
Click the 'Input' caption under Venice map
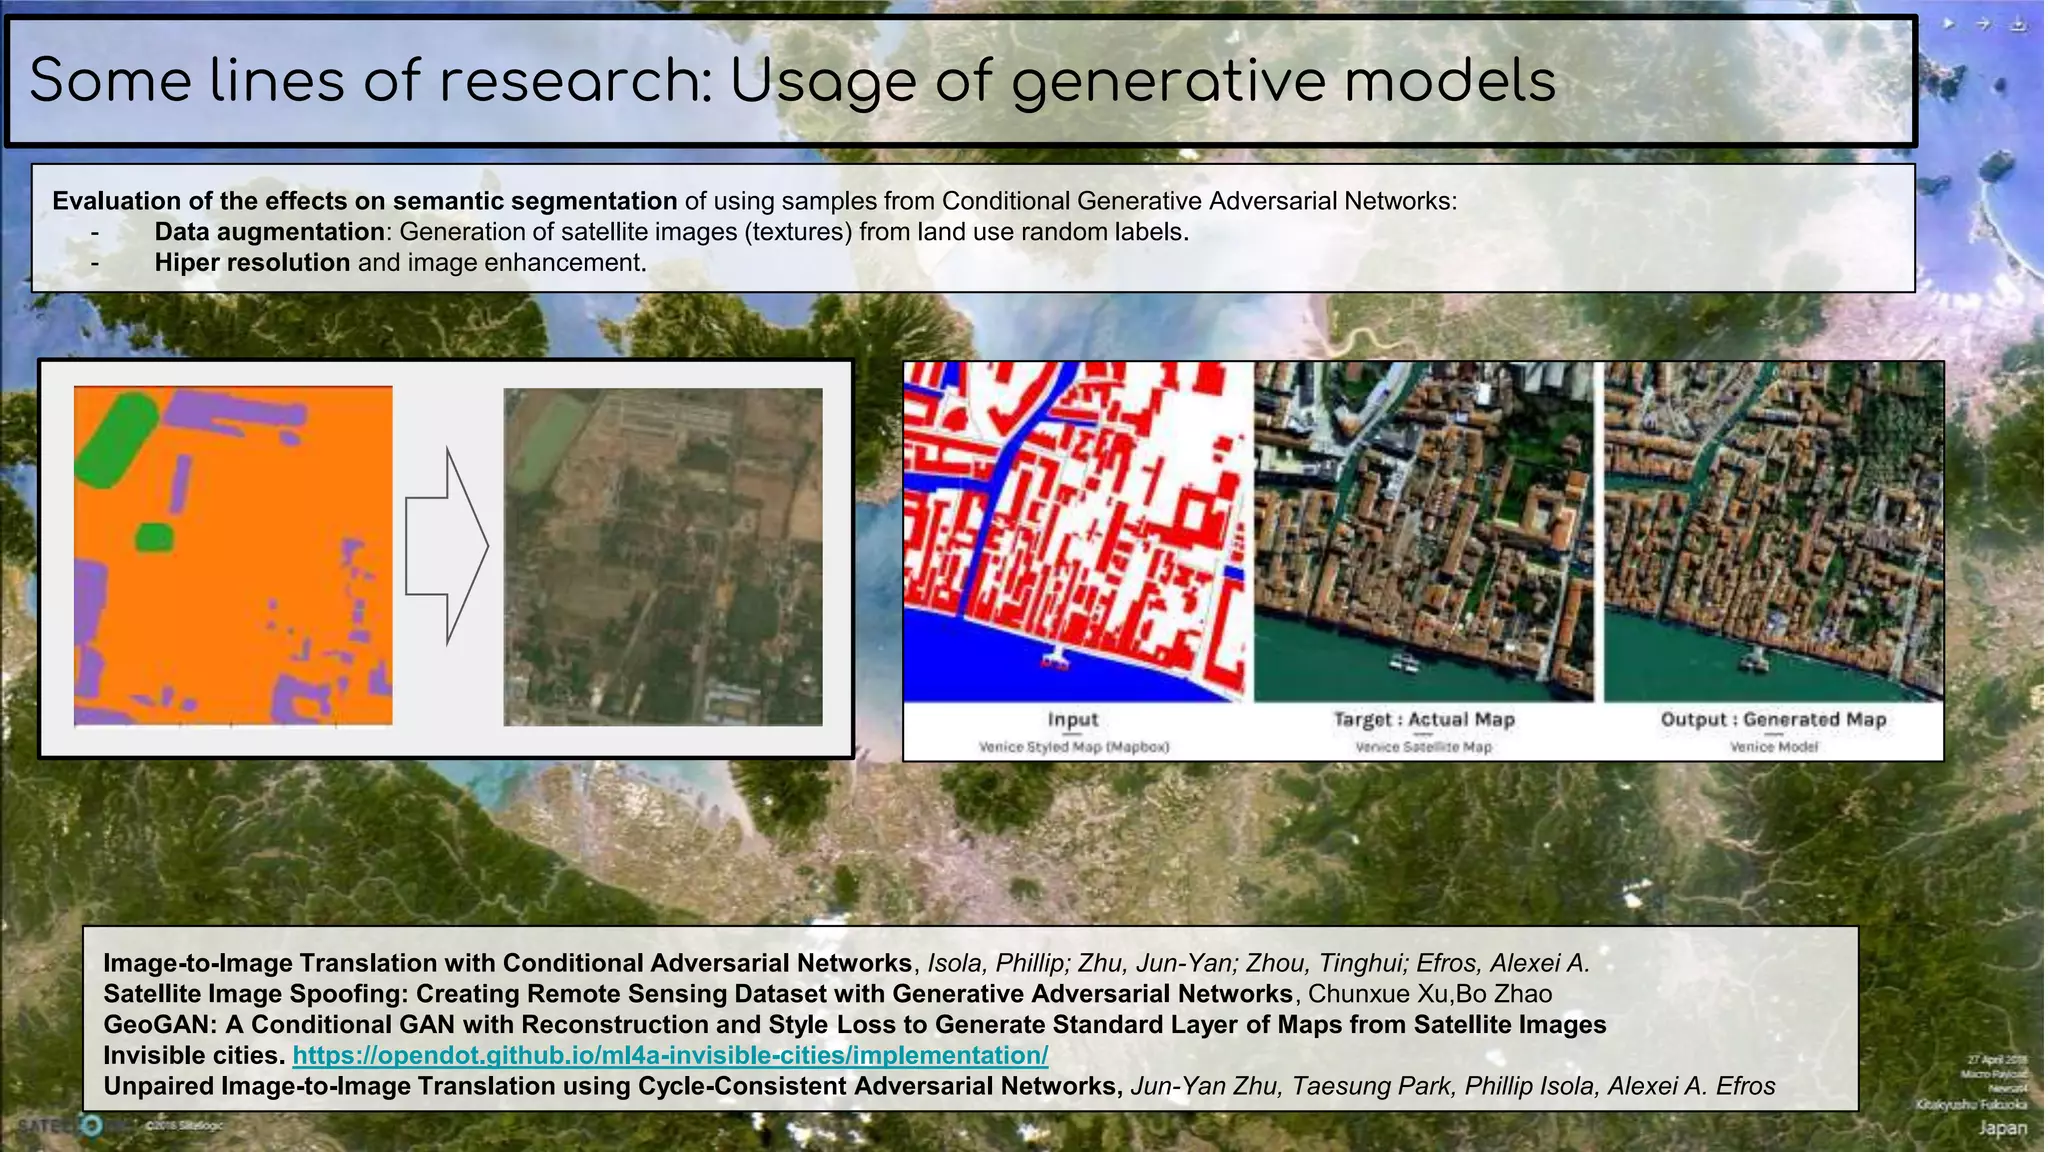point(1073,719)
